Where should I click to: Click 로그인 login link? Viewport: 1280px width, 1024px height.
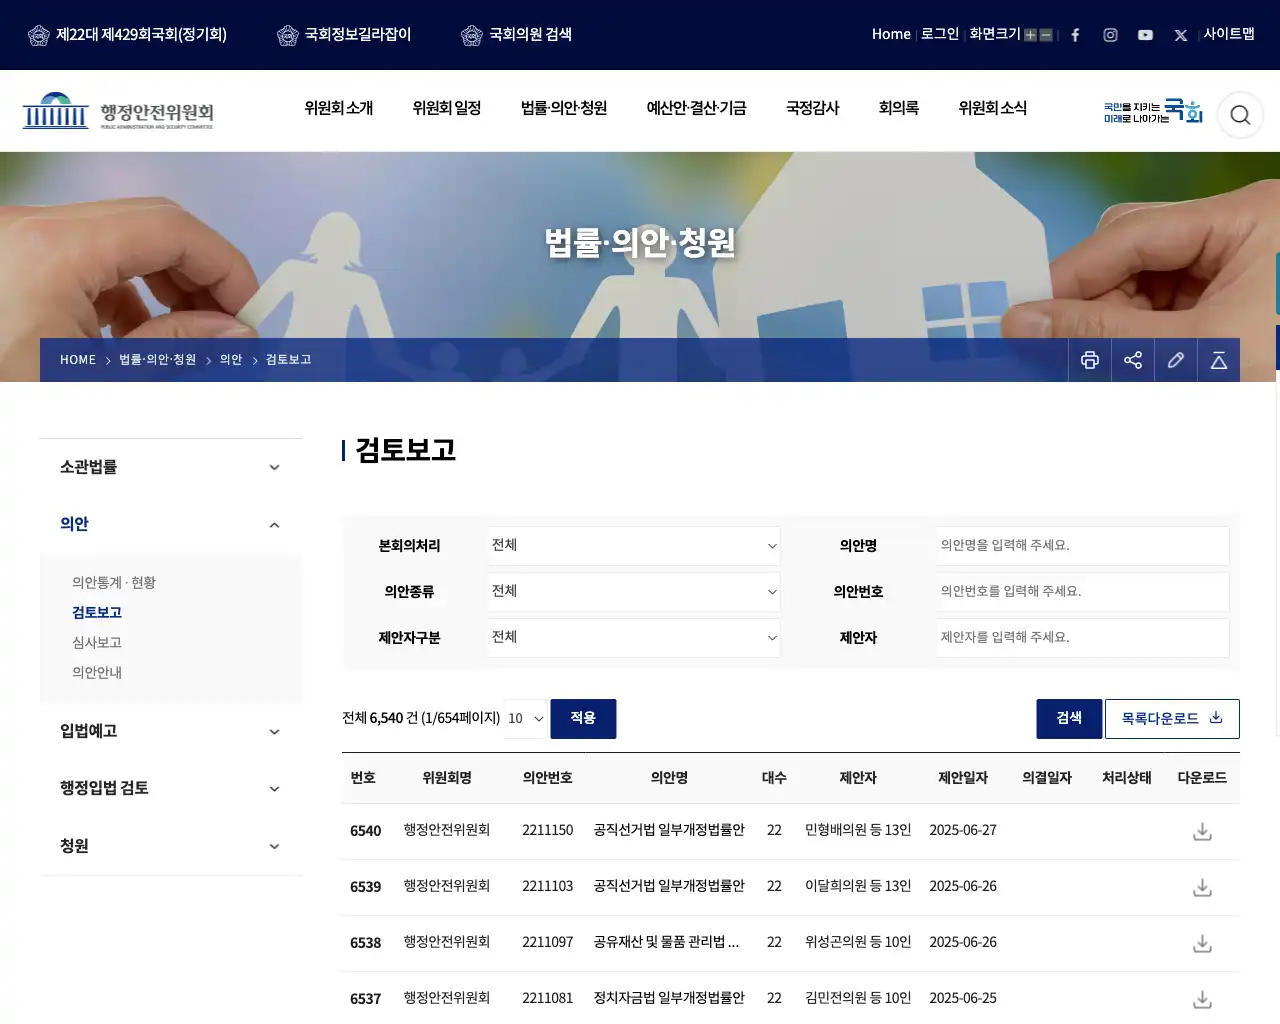tap(940, 34)
